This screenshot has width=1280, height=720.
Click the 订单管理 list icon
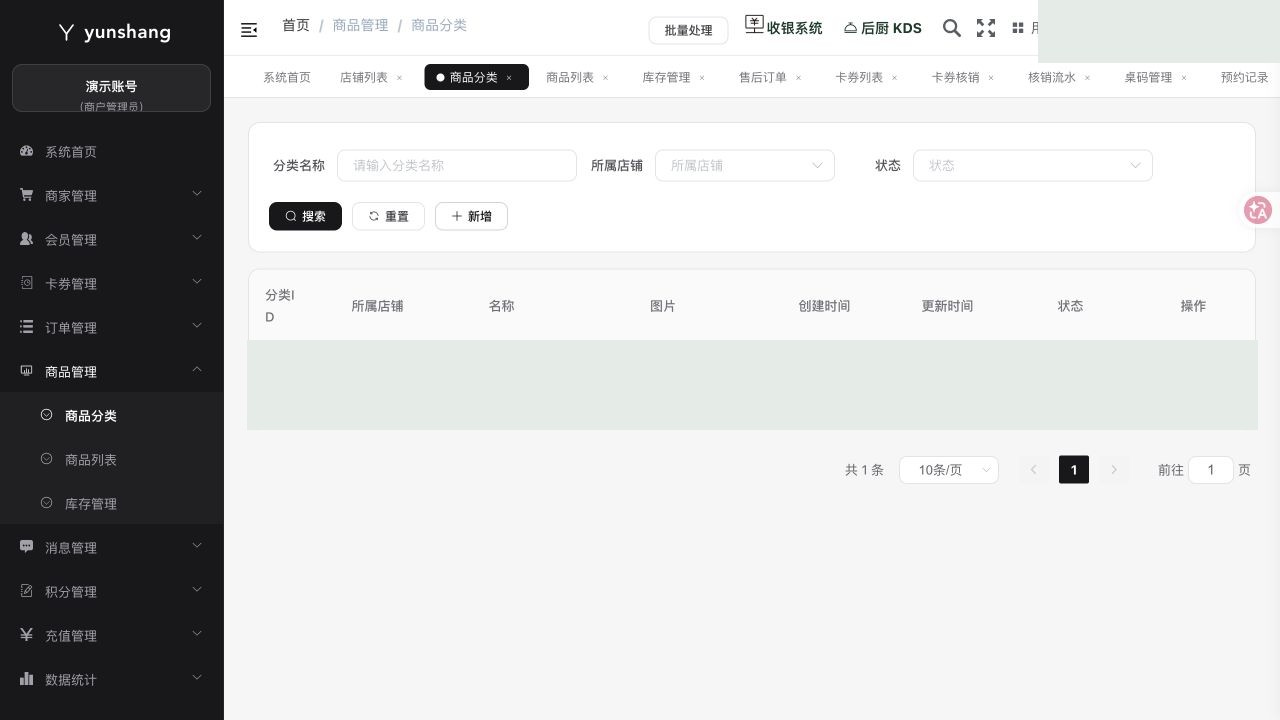pyautogui.click(x=27, y=327)
